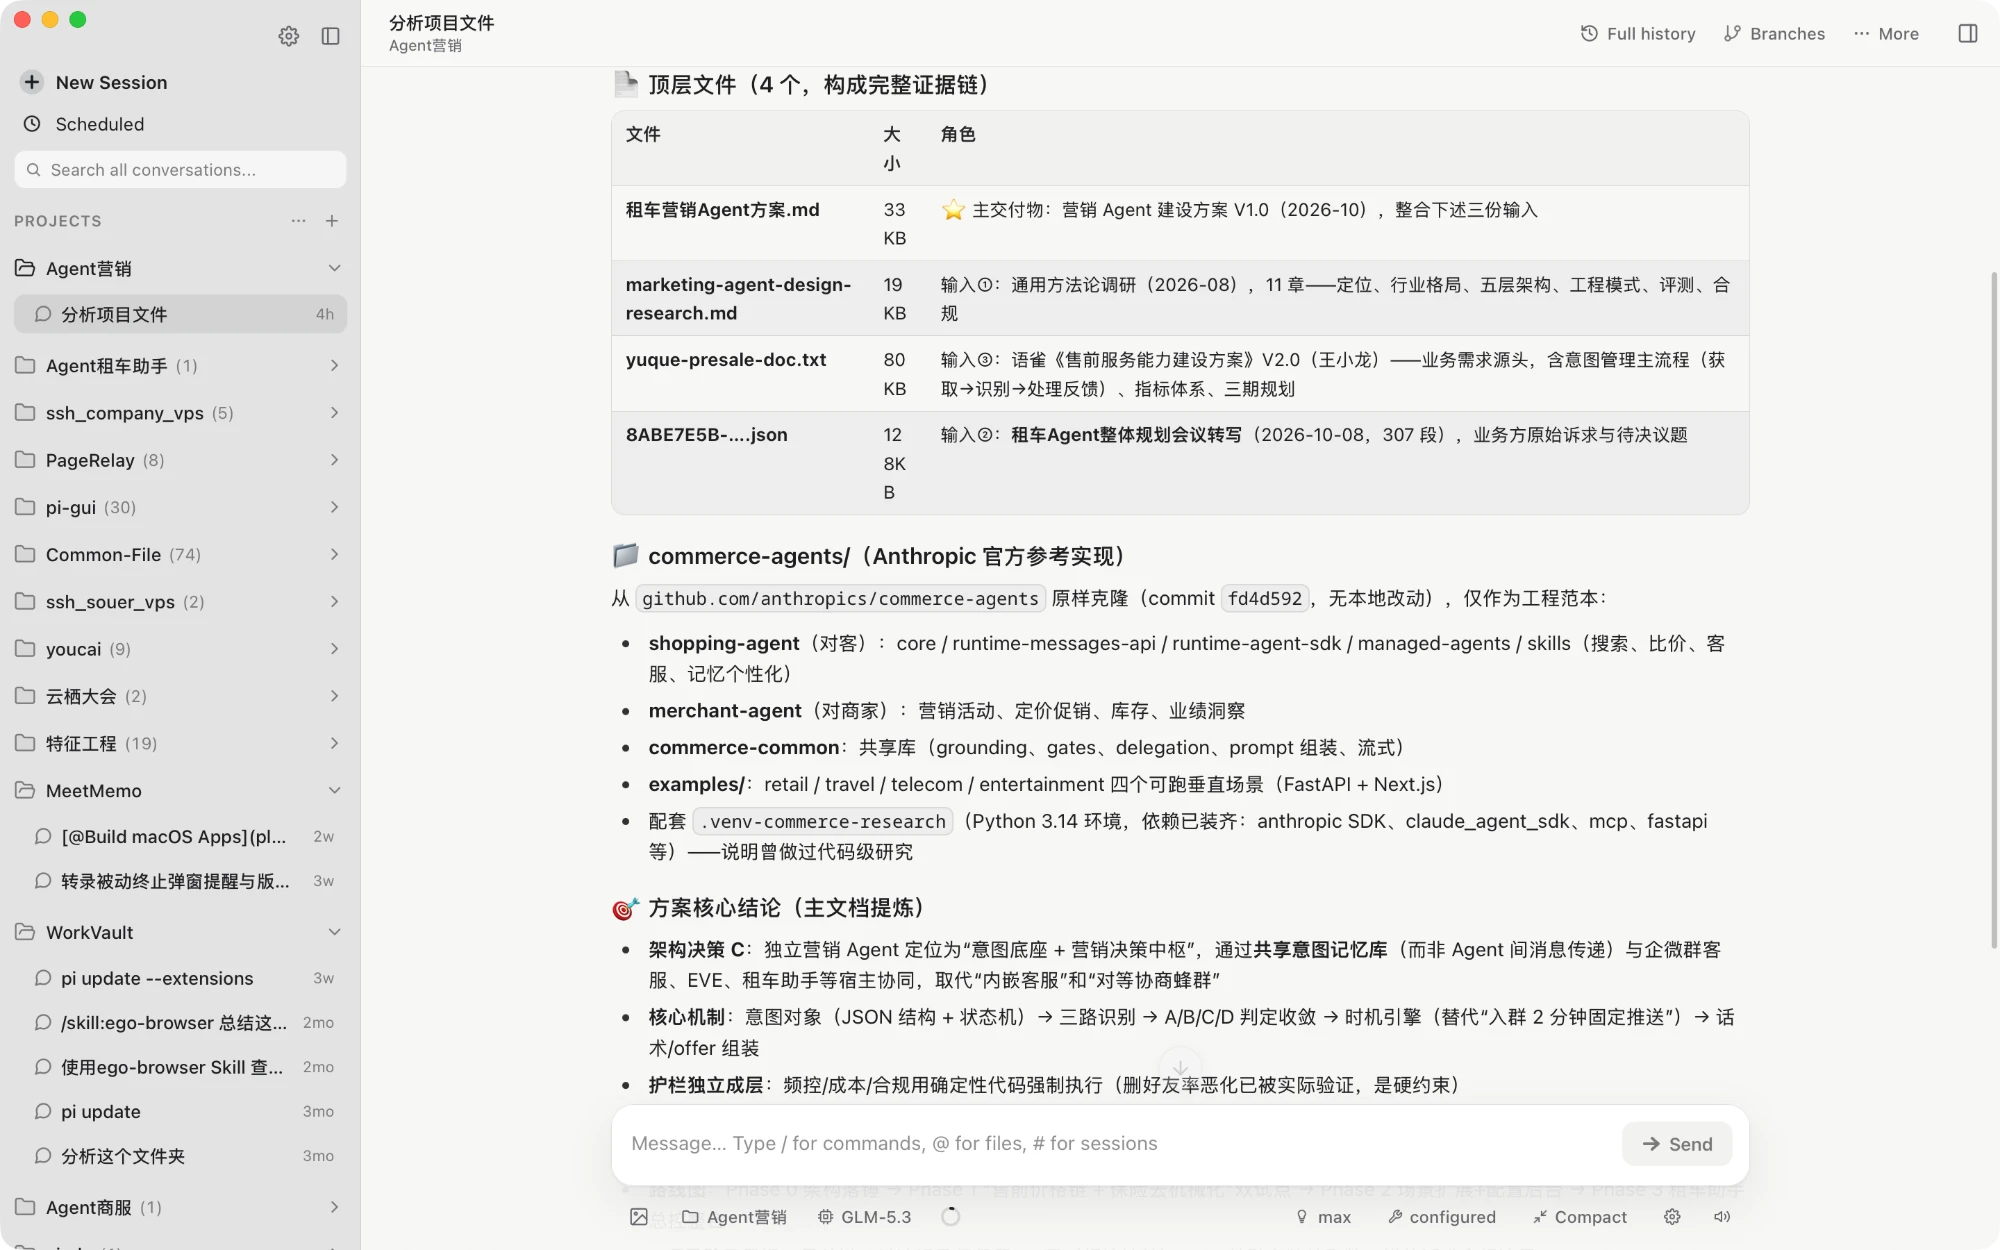Expand the Agent租车助手 project
This screenshot has width=2000, height=1250.
(x=334, y=365)
